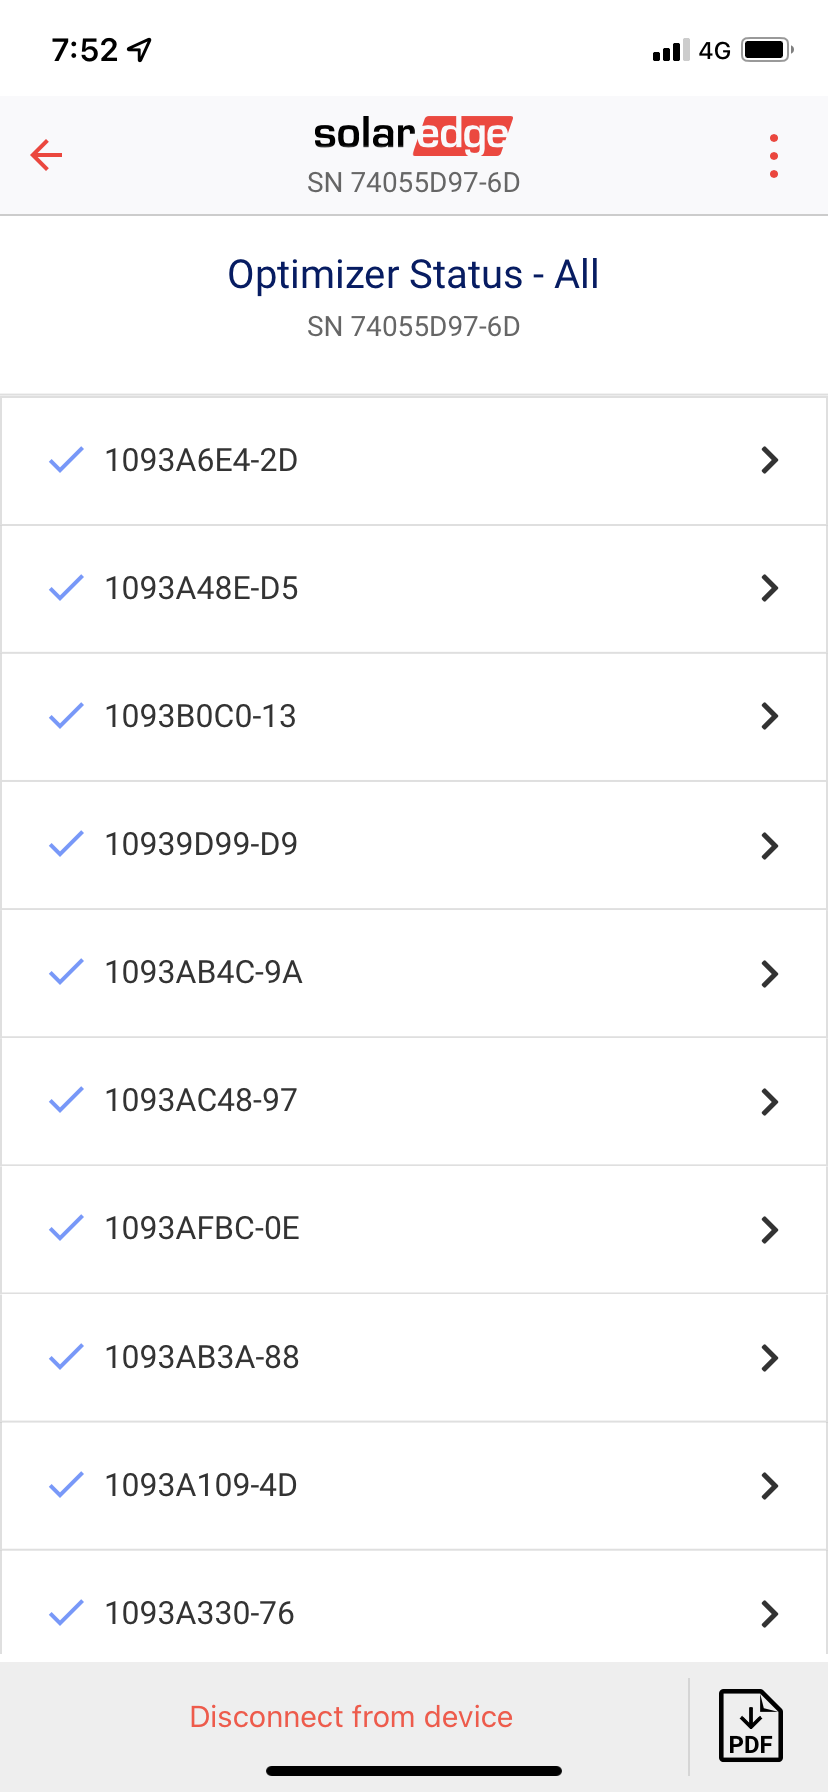Tap inverter serial number SN 74055D97-6D in header

click(413, 183)
